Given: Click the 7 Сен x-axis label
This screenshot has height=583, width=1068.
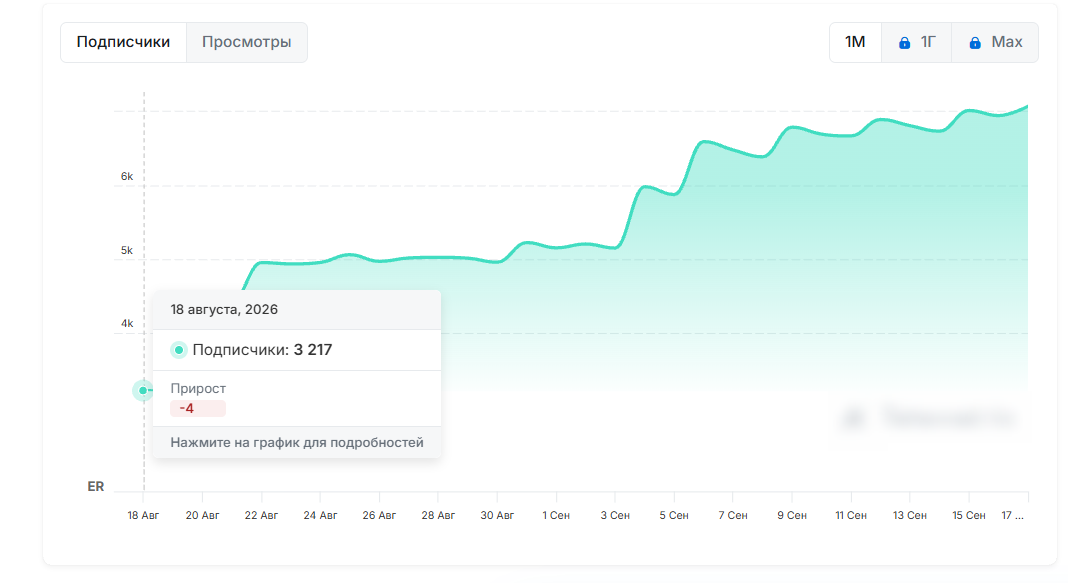Looking at the screenshot, I should [x=733, y=516].
